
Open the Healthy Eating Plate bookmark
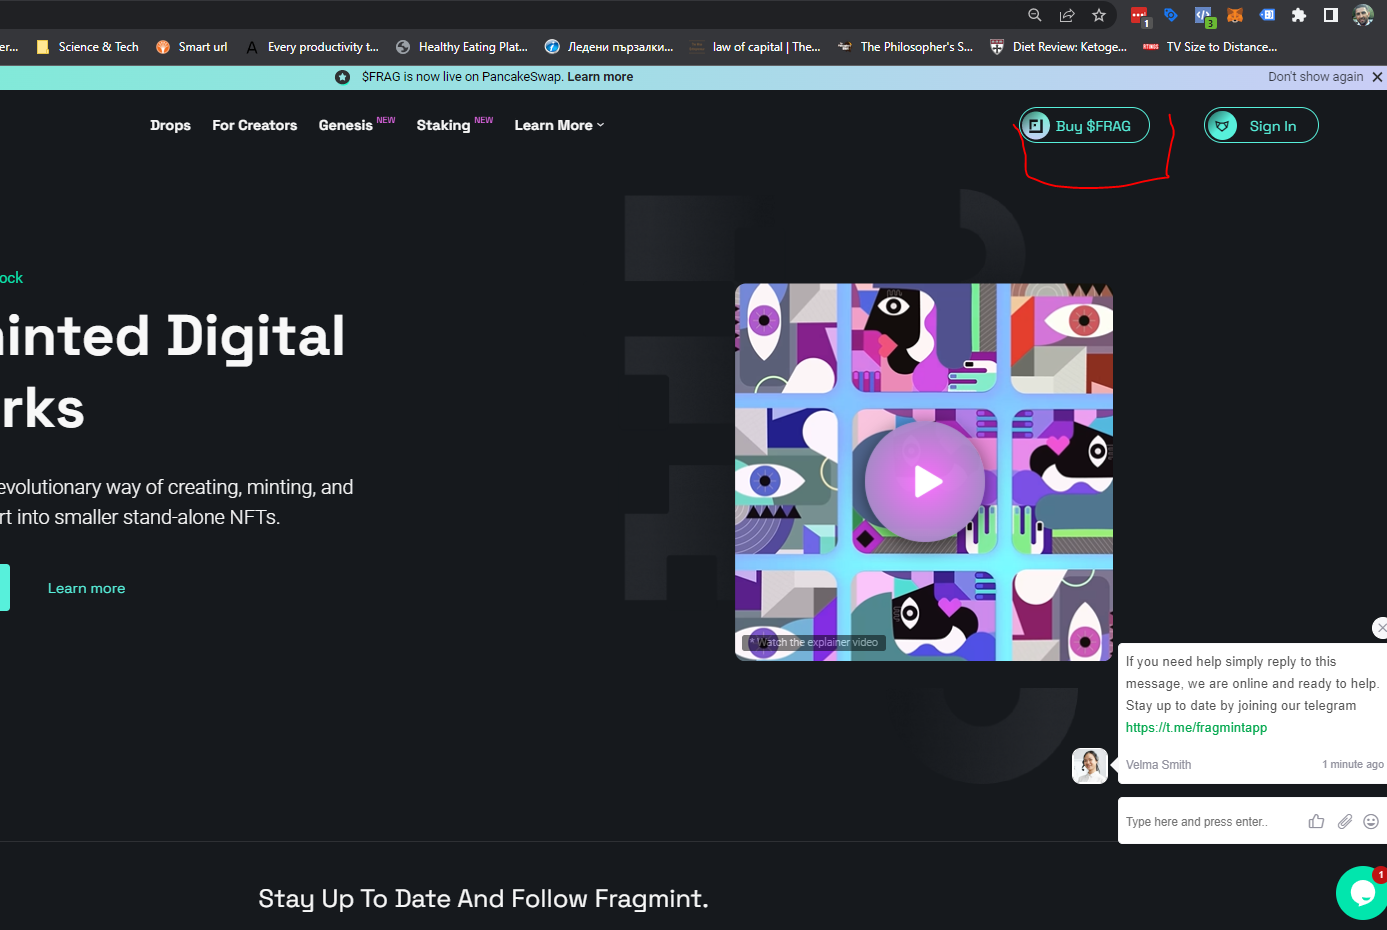coord(462,47)
